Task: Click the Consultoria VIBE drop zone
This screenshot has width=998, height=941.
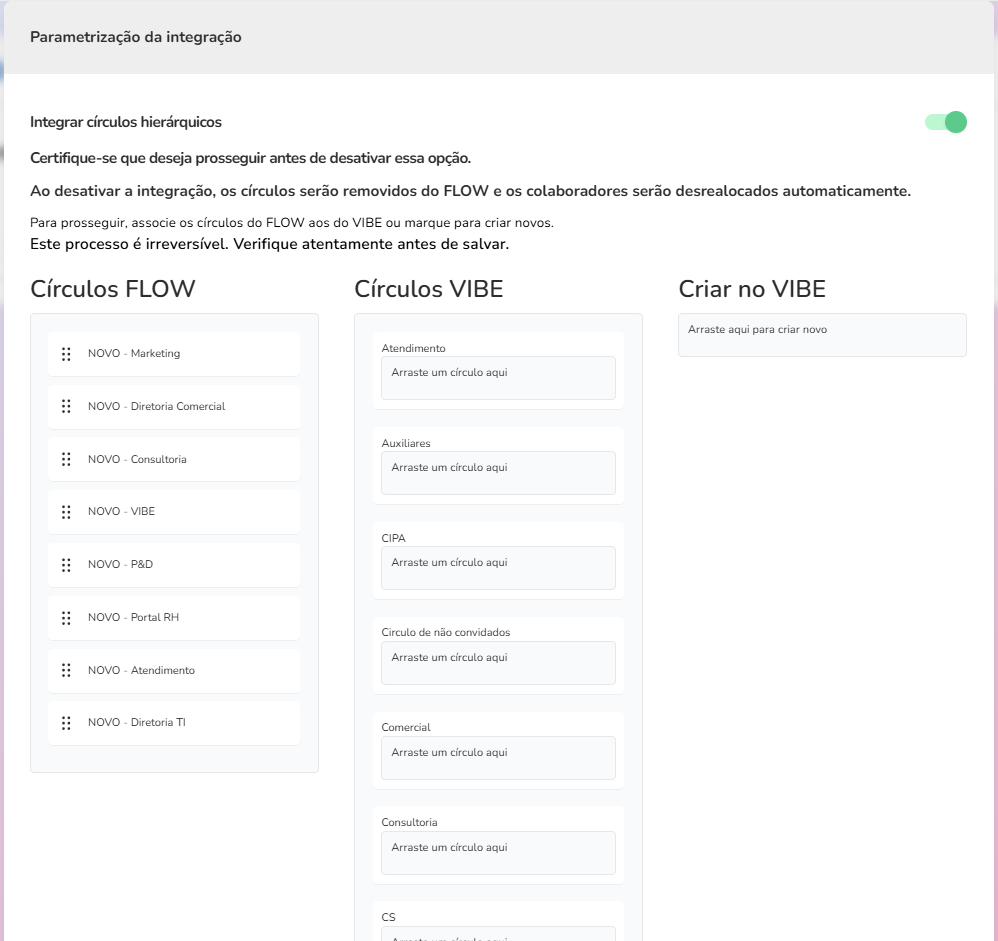Action: tap(498, 853)
